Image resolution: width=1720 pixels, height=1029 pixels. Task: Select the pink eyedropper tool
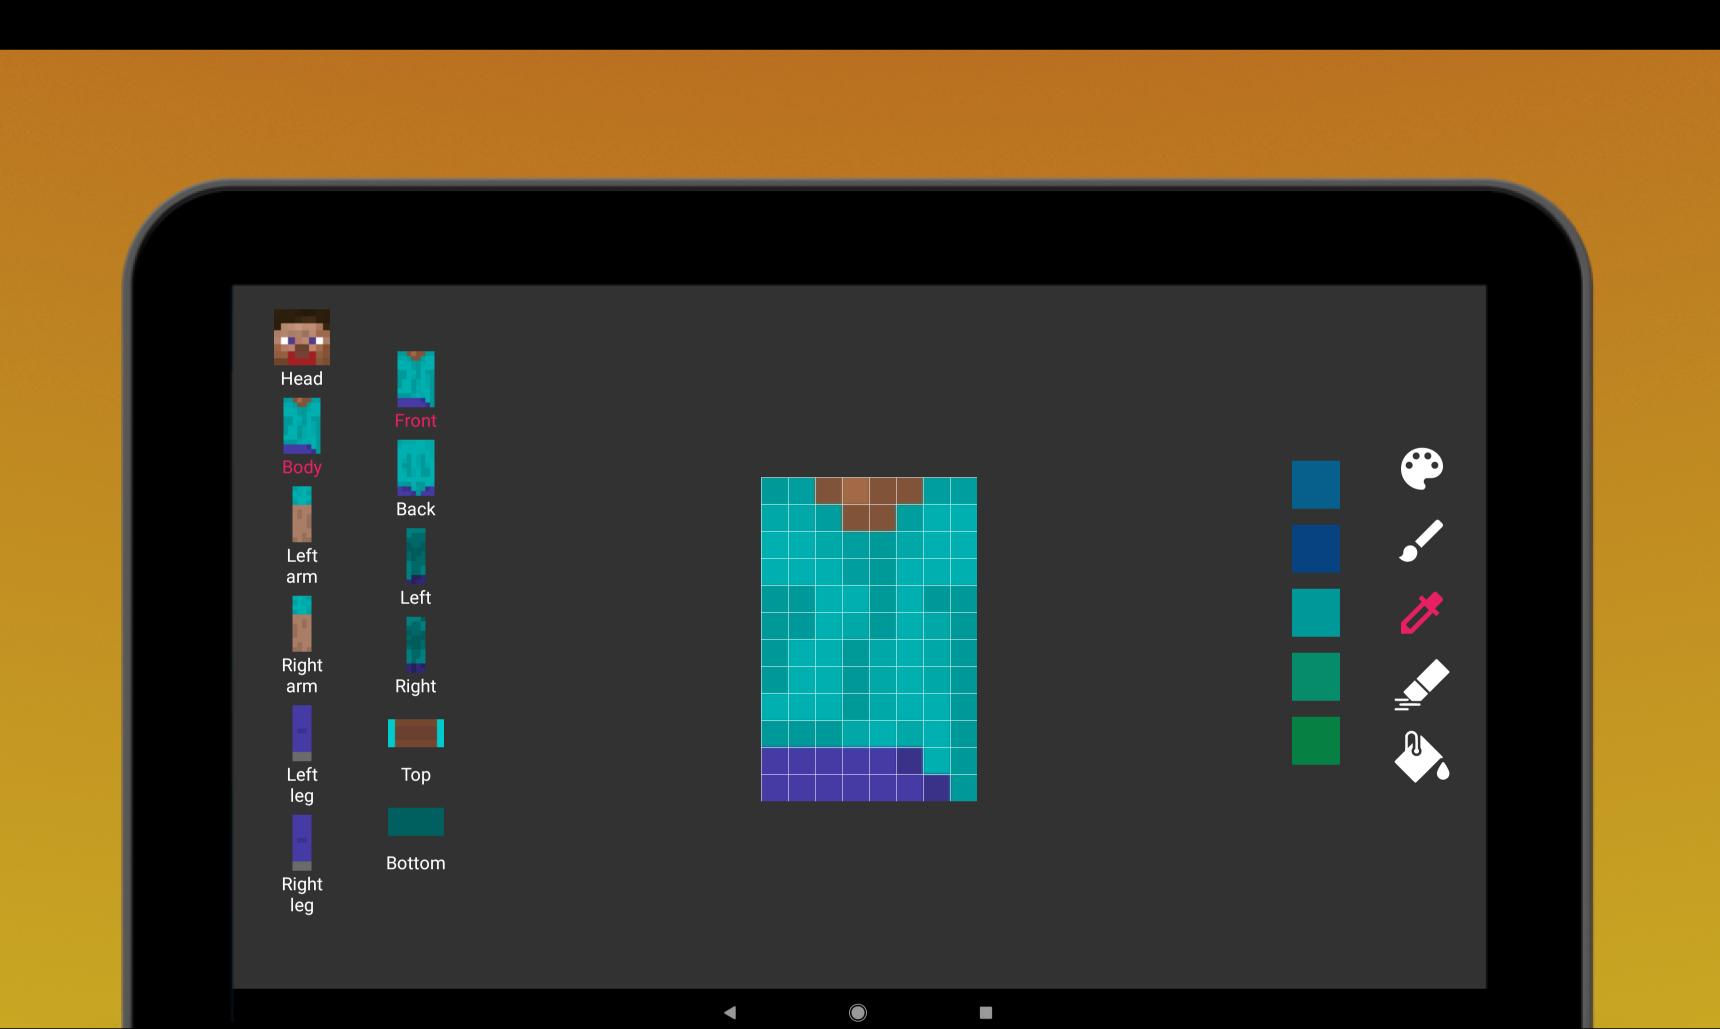click(1421, 613)
